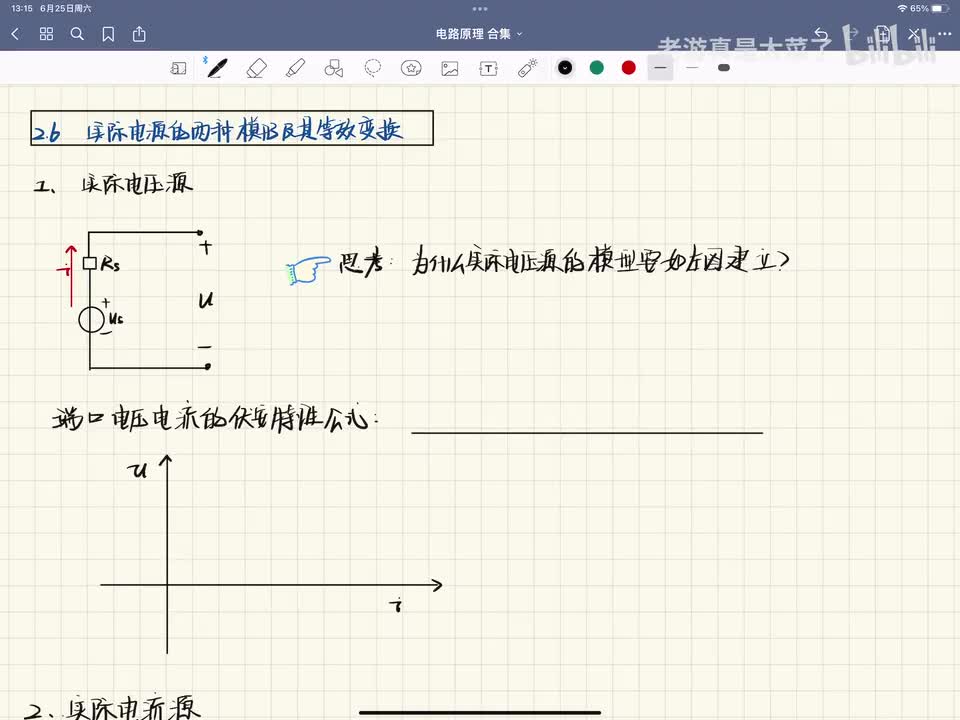Select the thickest stroke thickness

[x=724, y=68]
